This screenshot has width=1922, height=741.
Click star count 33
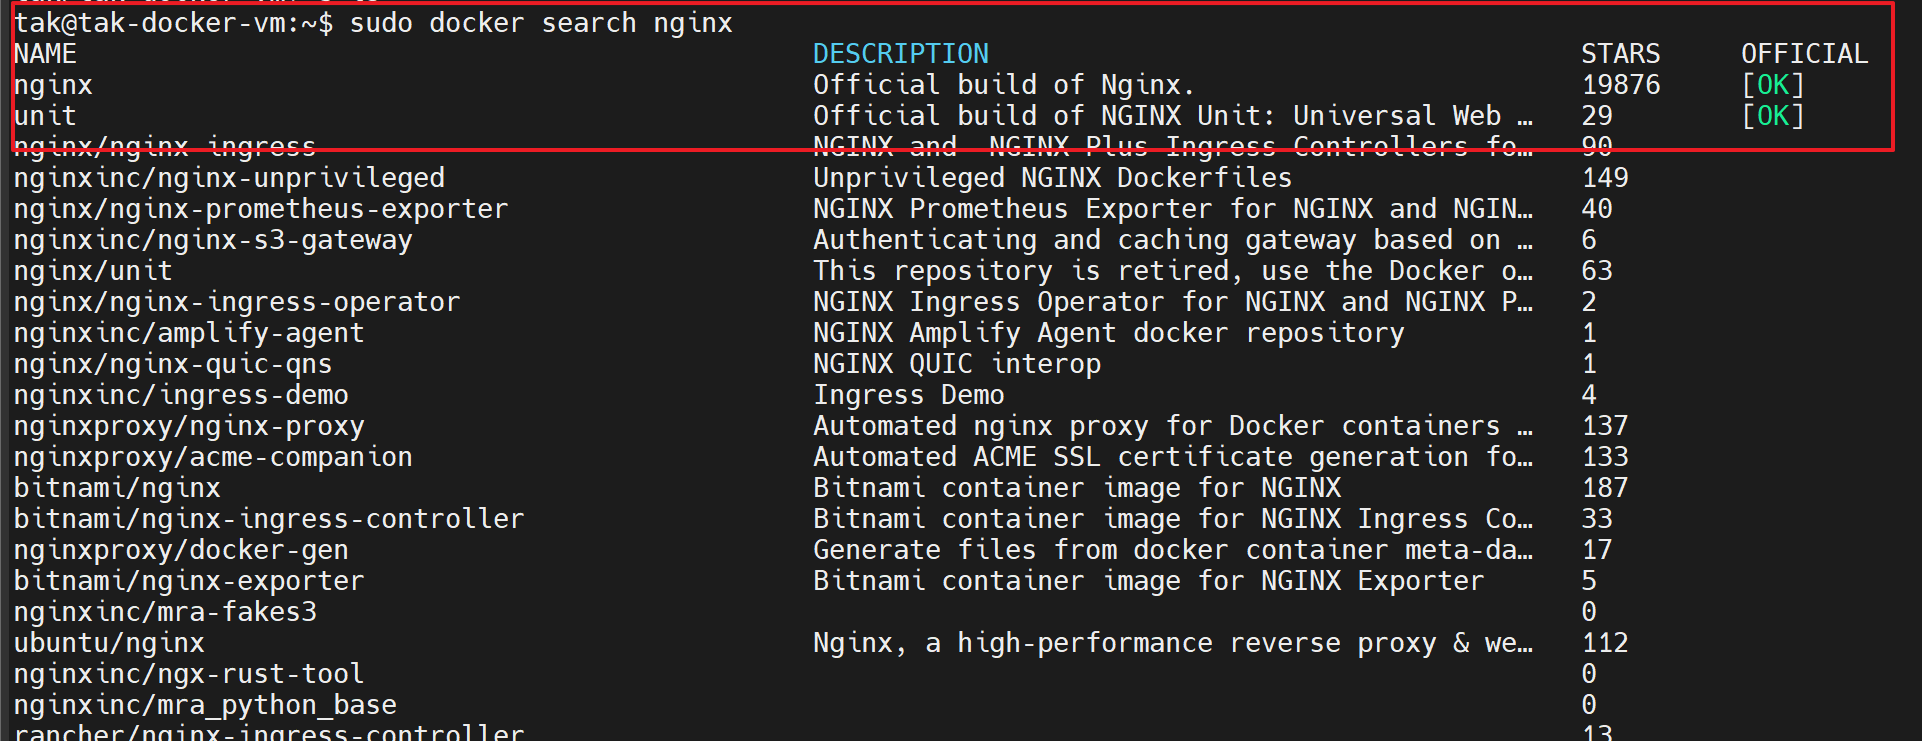pyautogui.click(x=1597, y=519)
